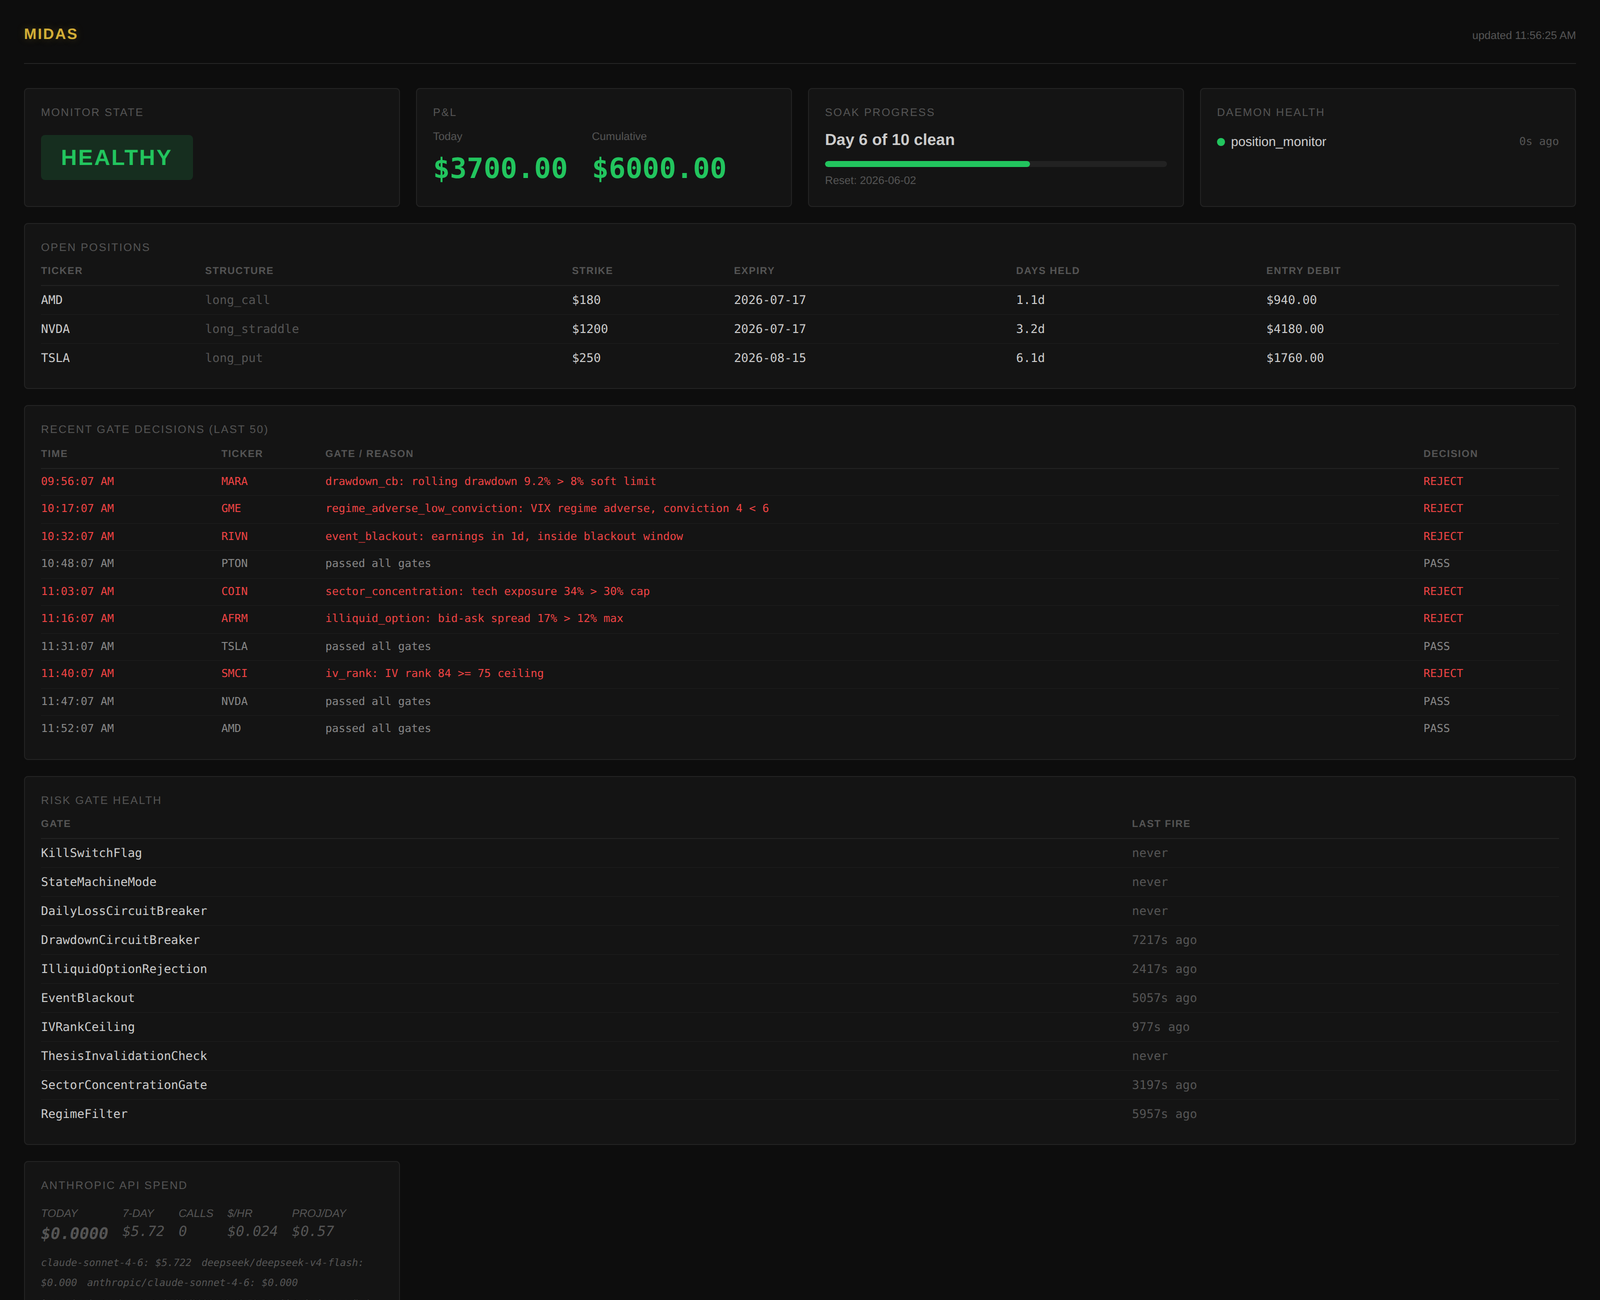Select the KillSwitchFlag gate row
Screen dimensions: 1600x1300
coord(800,853)
